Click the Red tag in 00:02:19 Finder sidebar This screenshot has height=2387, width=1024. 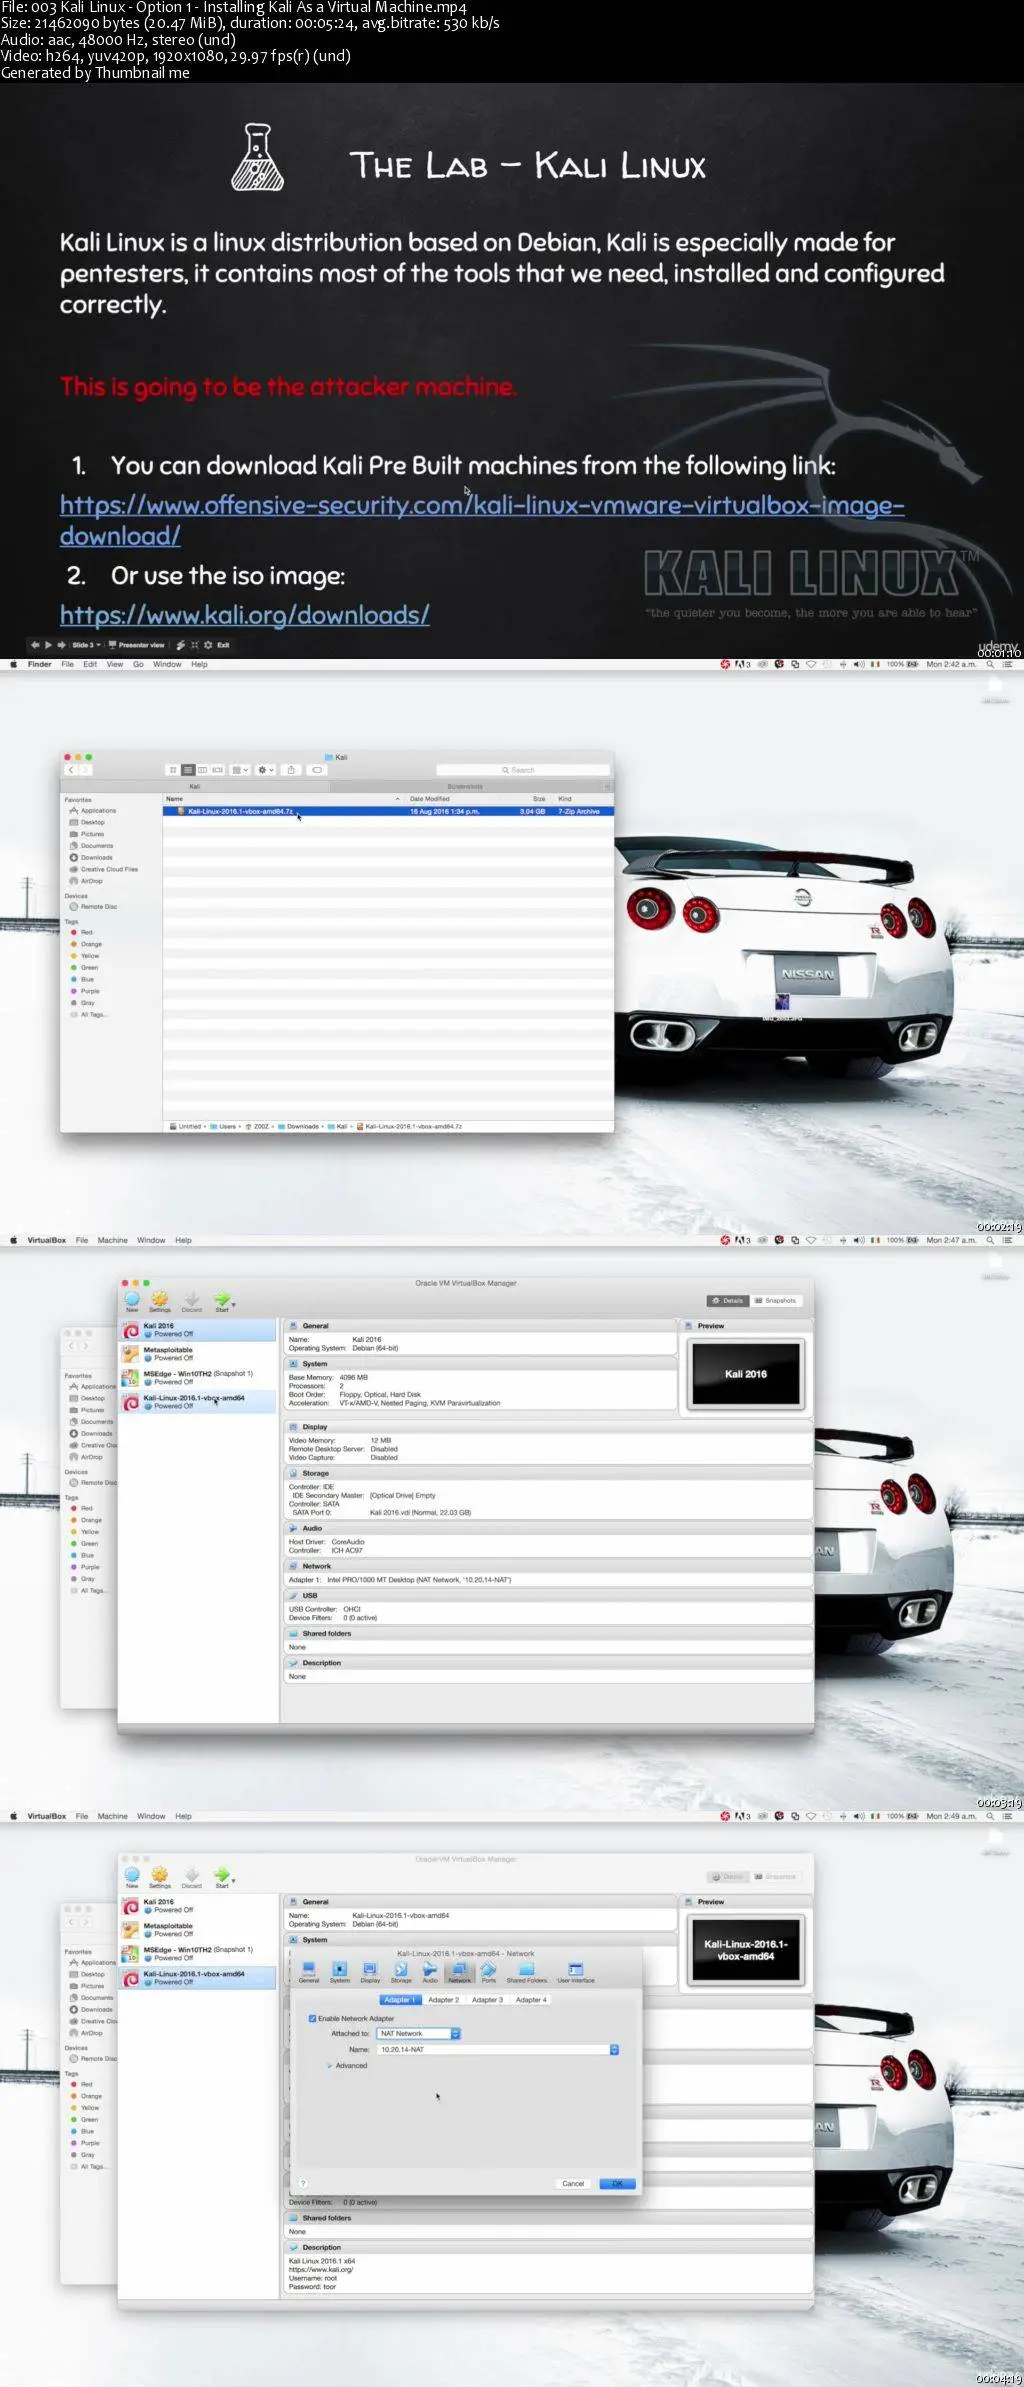(x=82, y=932)
